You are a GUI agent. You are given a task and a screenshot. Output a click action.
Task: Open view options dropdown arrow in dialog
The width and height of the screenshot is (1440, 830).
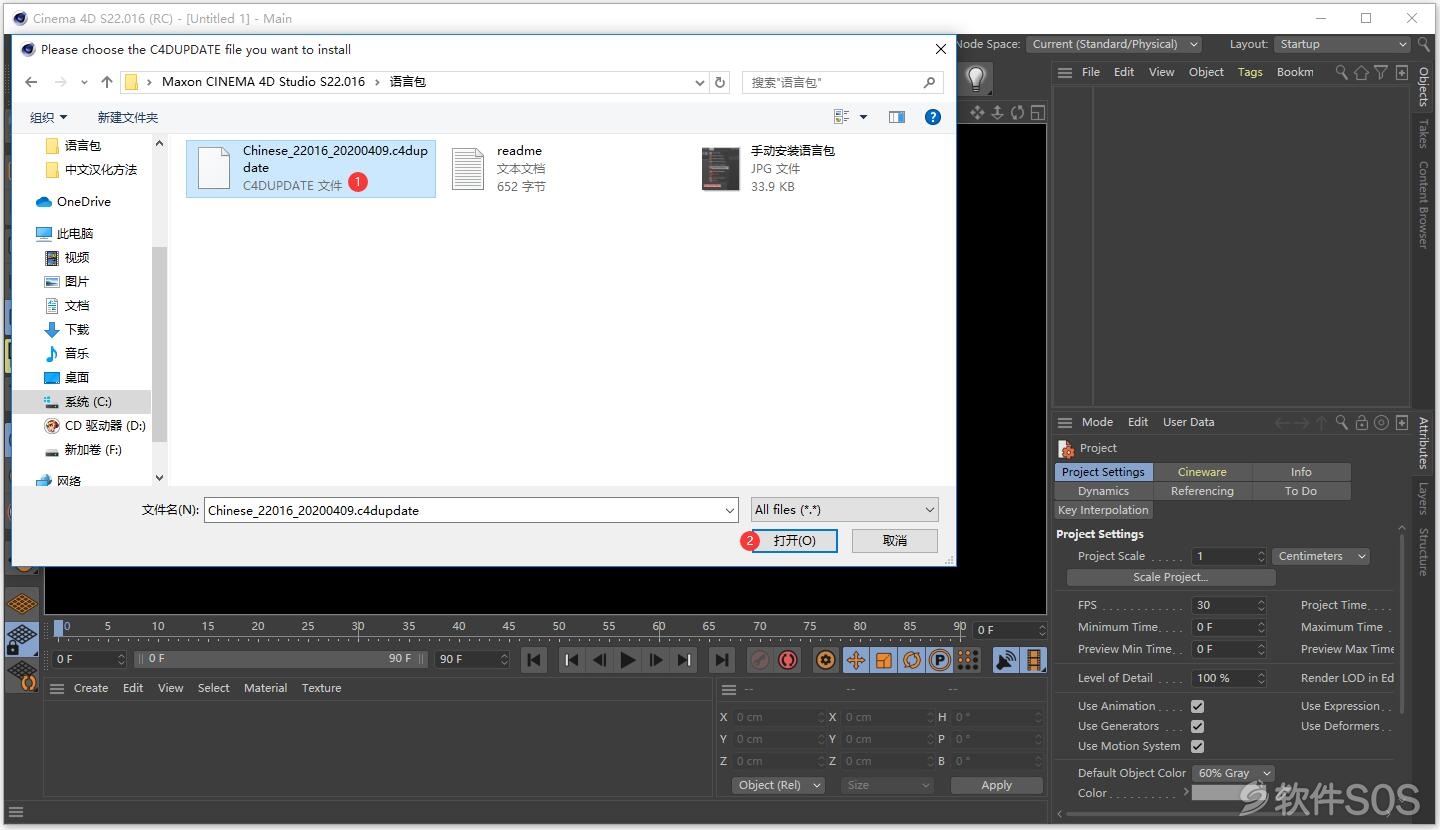click(864, 117)
